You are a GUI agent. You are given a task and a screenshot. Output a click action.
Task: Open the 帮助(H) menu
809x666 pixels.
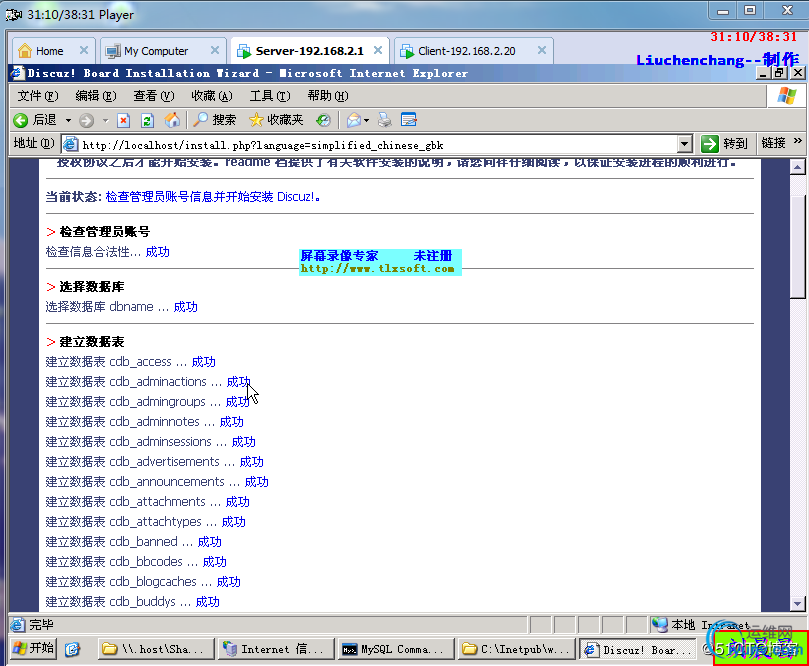pos(328,96)
